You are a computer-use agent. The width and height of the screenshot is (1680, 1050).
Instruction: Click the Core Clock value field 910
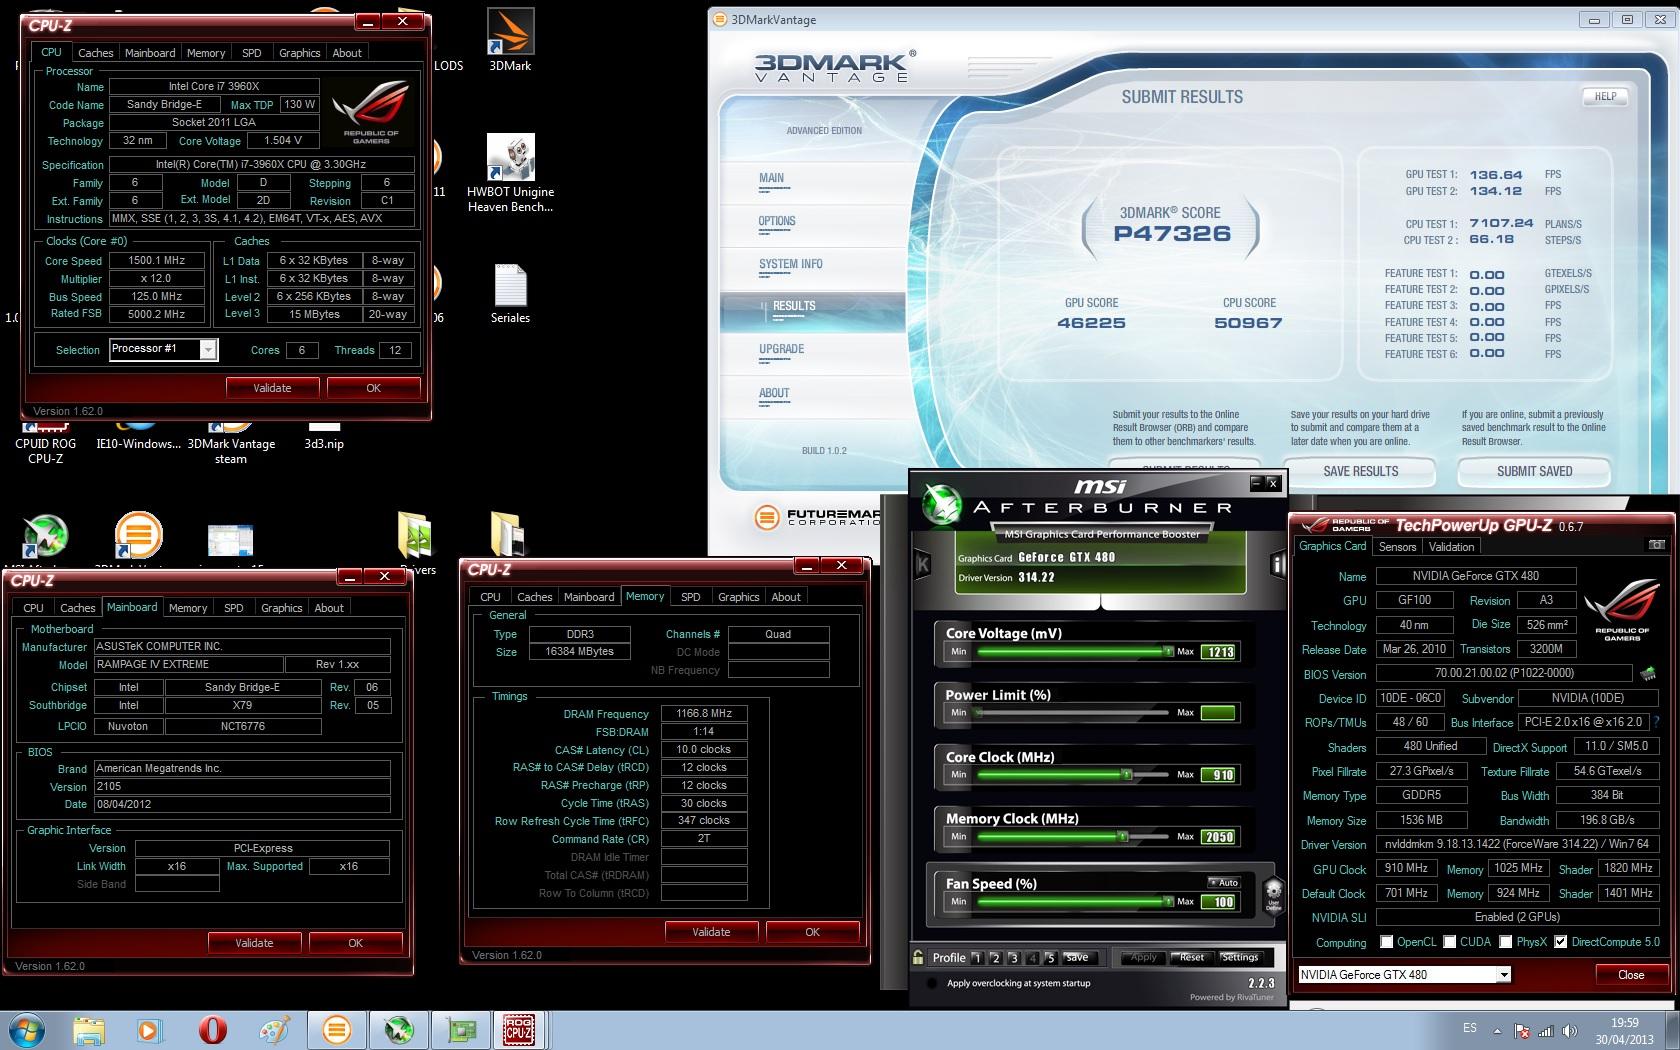coord(1218,775)
